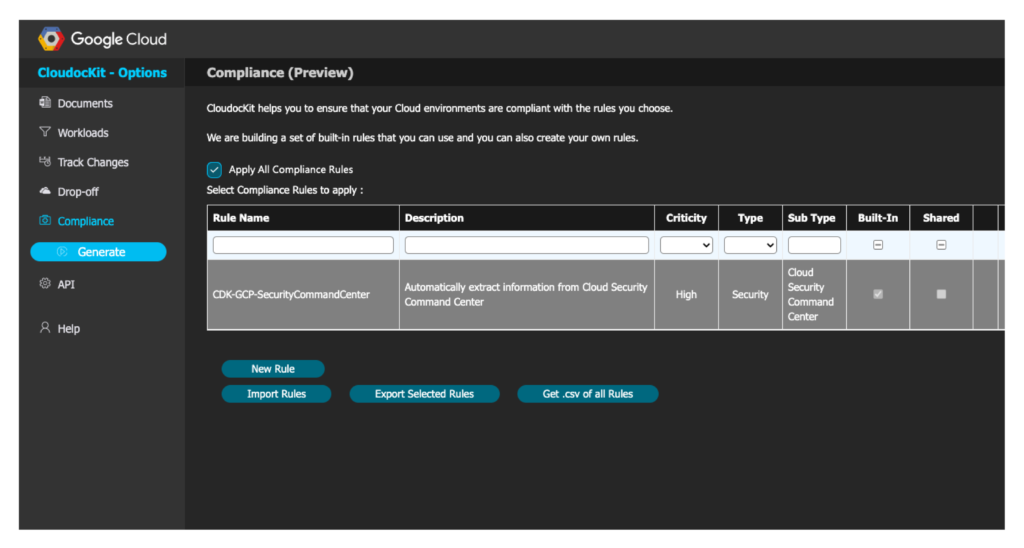Focus the Description filter field
This screenshot has height=548, width=1024.
pyautogui.click(x=526, y=245)
